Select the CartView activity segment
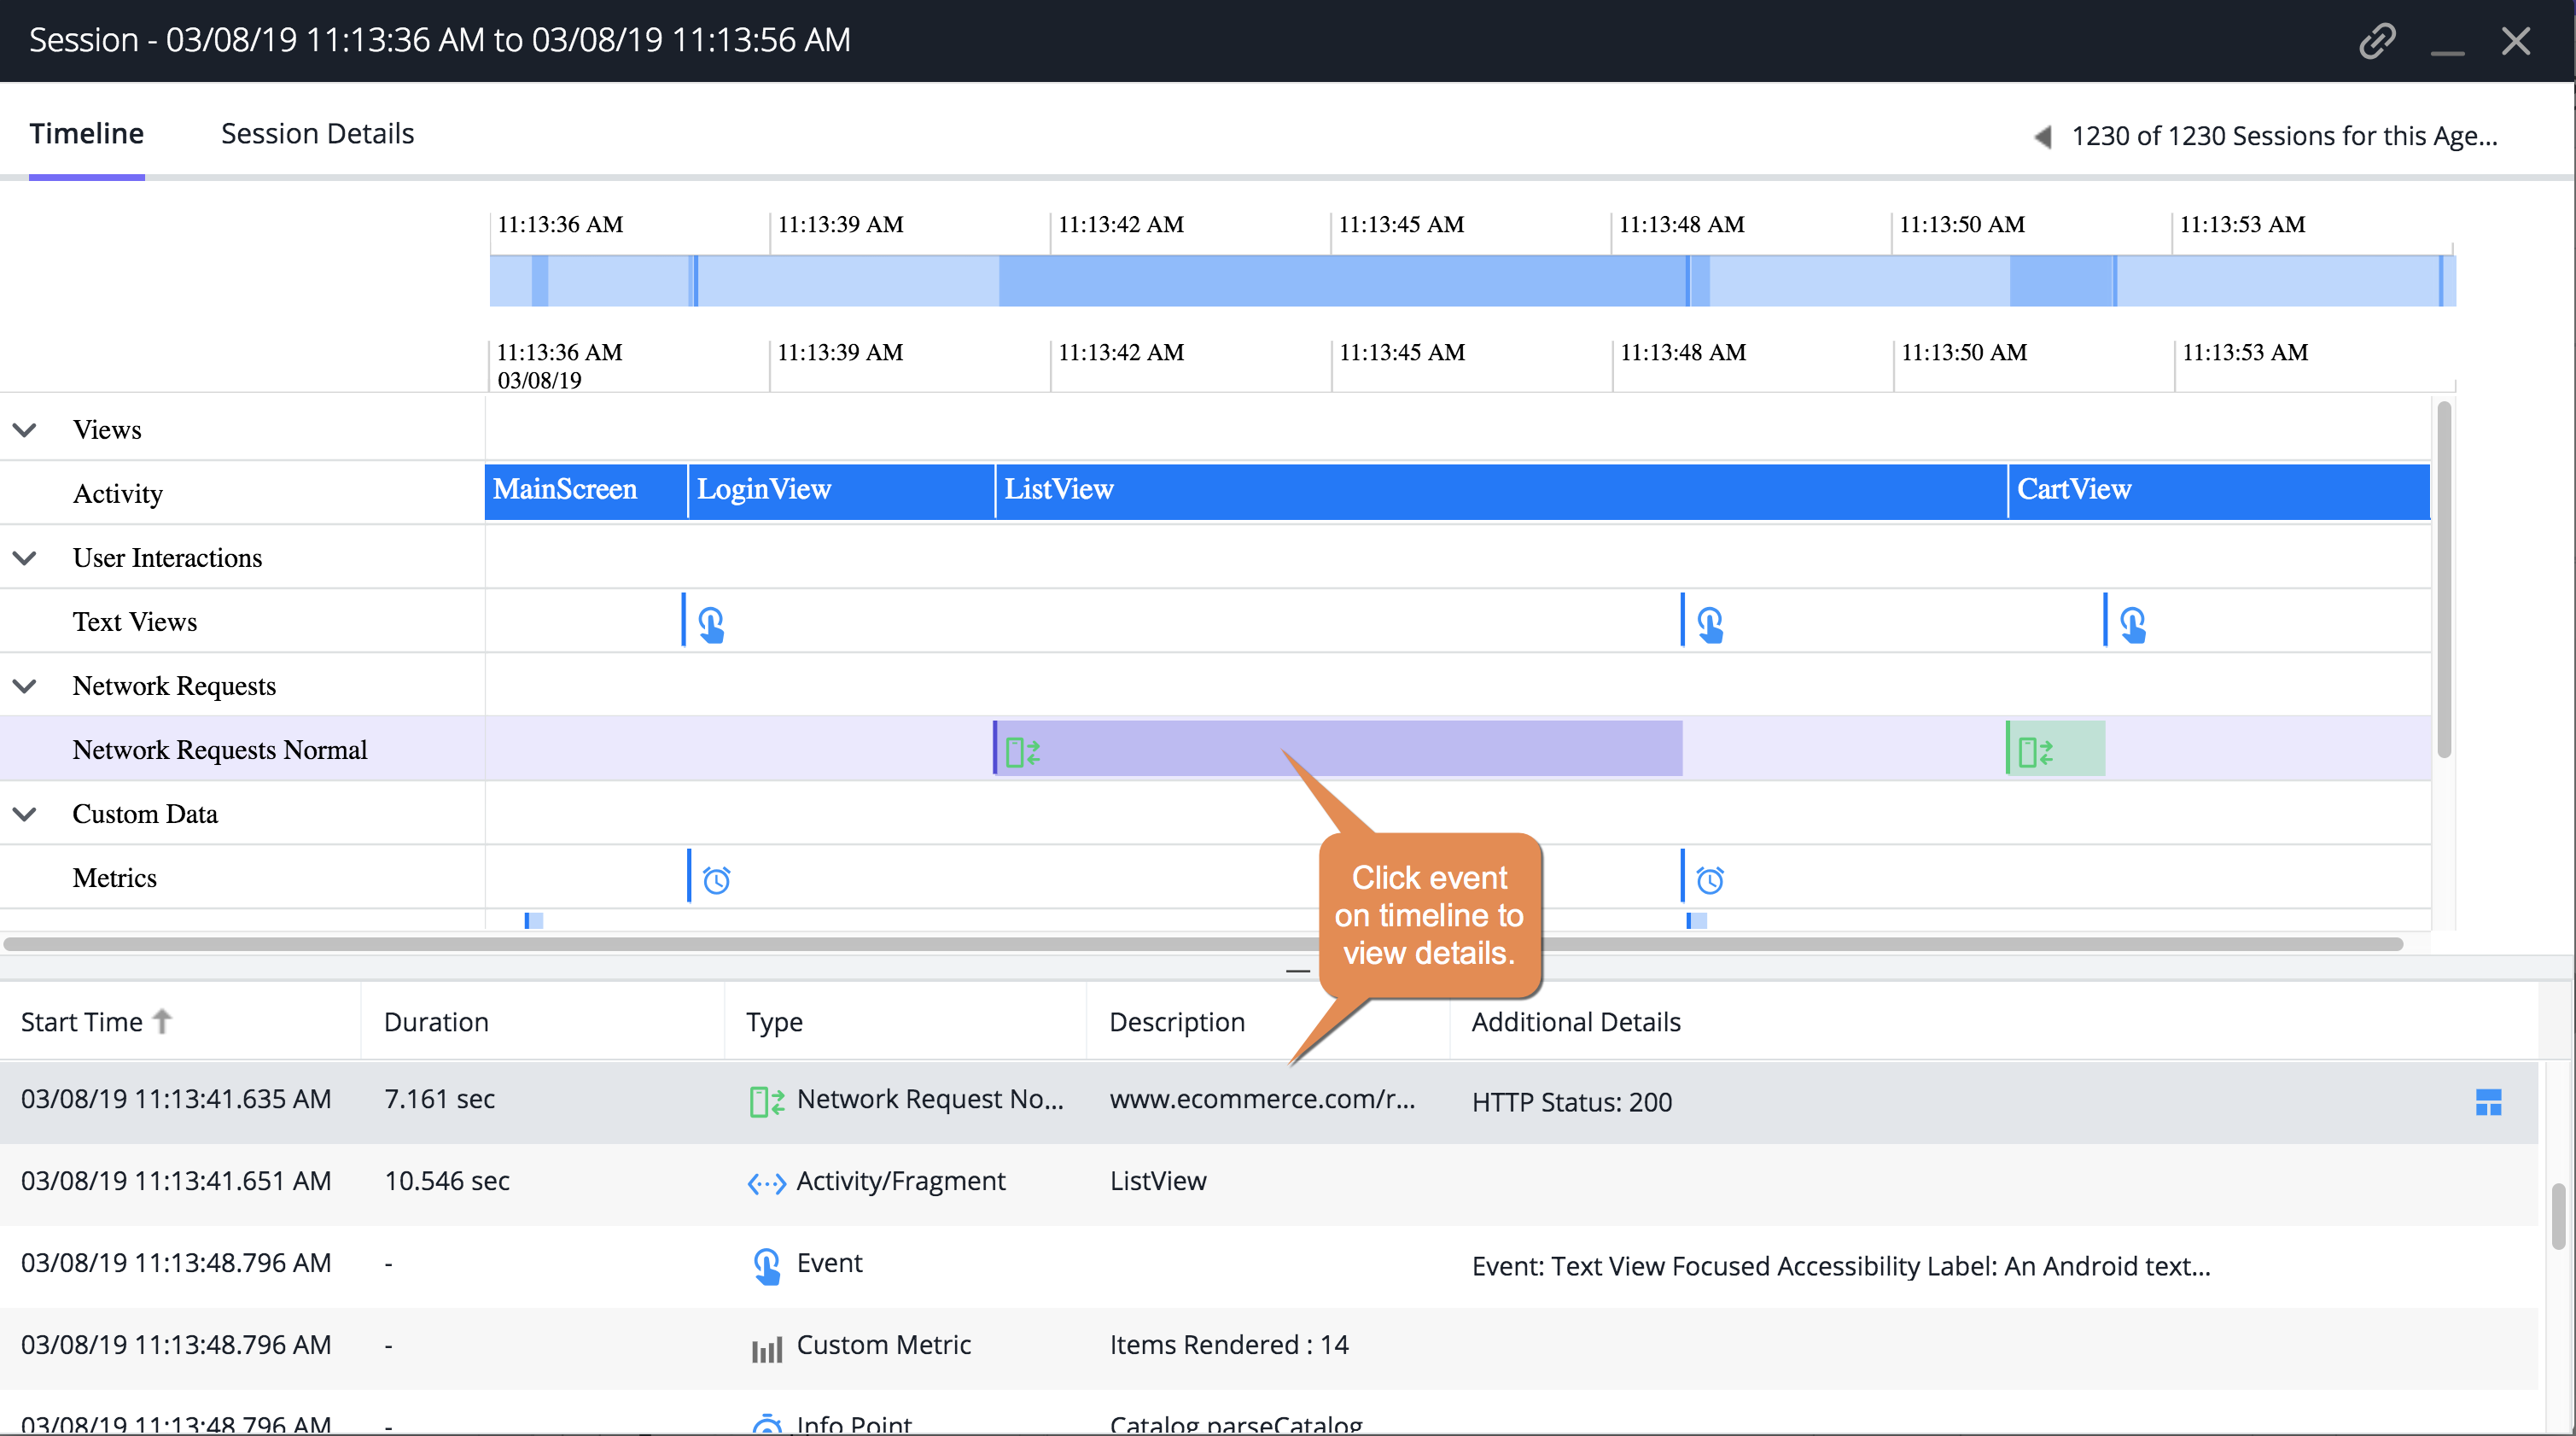The height and width of the screenshot is (1436, 2576). click(x=2218, y=490)
